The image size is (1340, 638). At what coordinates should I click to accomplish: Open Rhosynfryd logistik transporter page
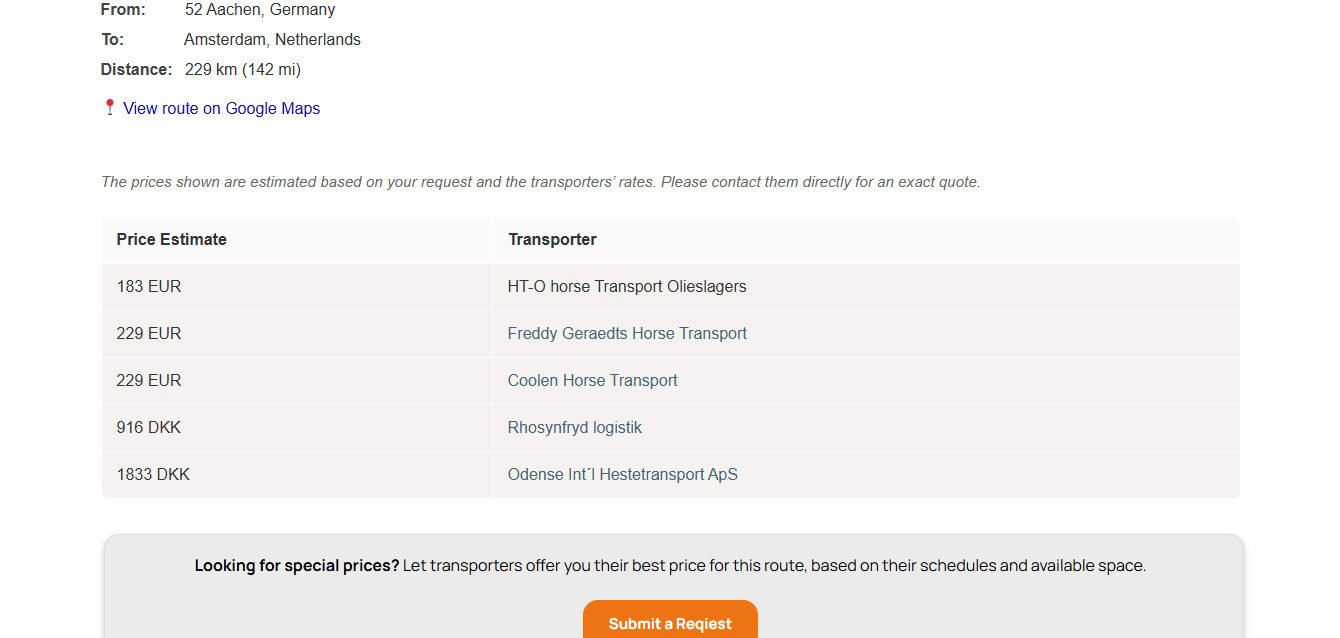tap(574, 427)
